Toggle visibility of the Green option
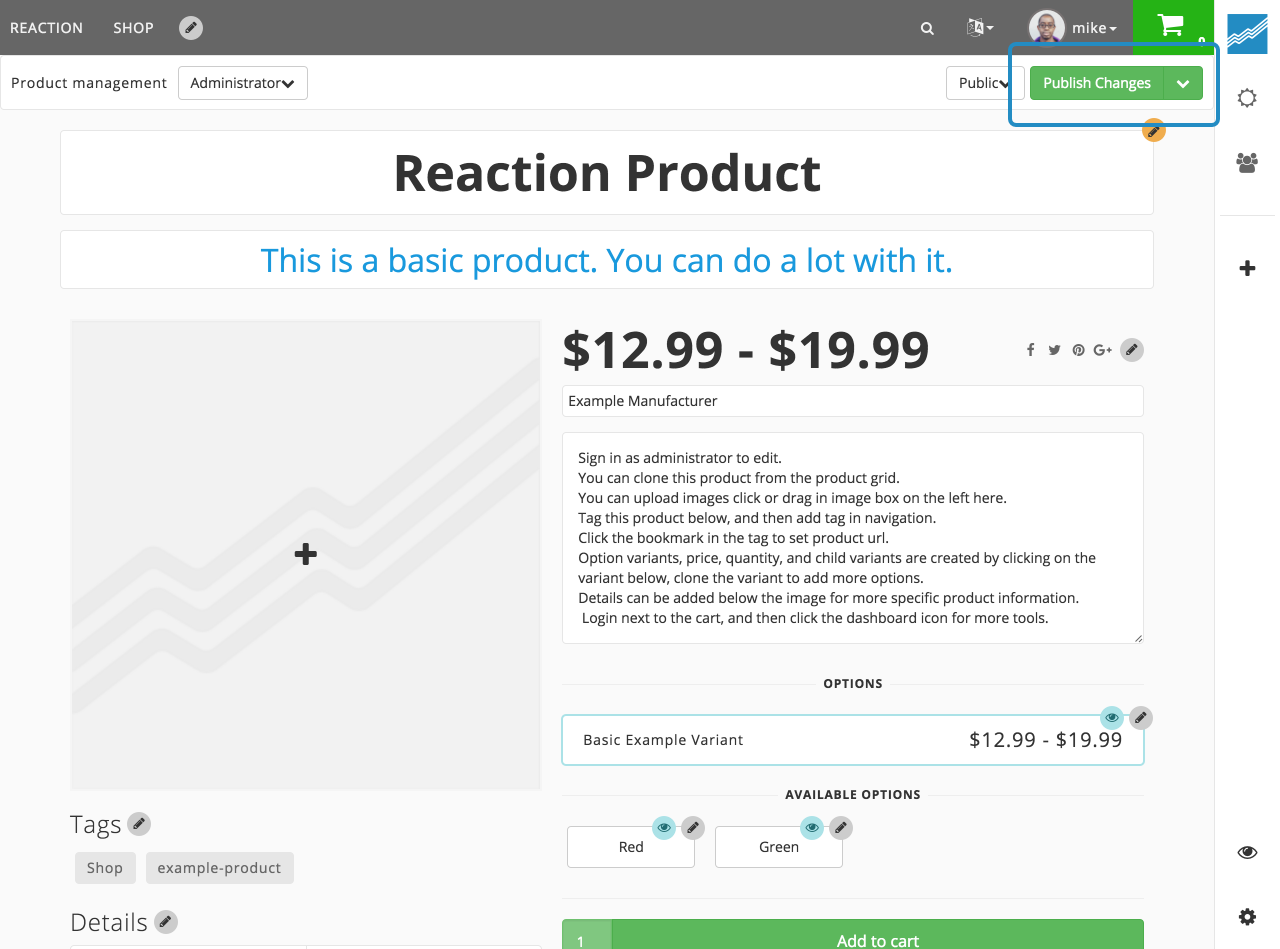This screenshot has width=1280, height=949. pyautogui.click(x=812, y=828)
